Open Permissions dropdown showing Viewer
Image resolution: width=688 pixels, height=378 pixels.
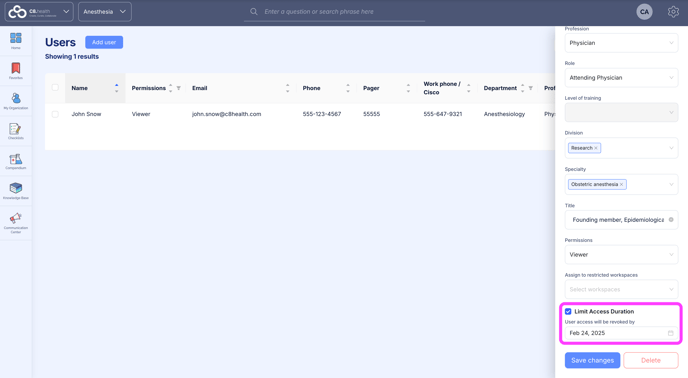click(621, 255)
